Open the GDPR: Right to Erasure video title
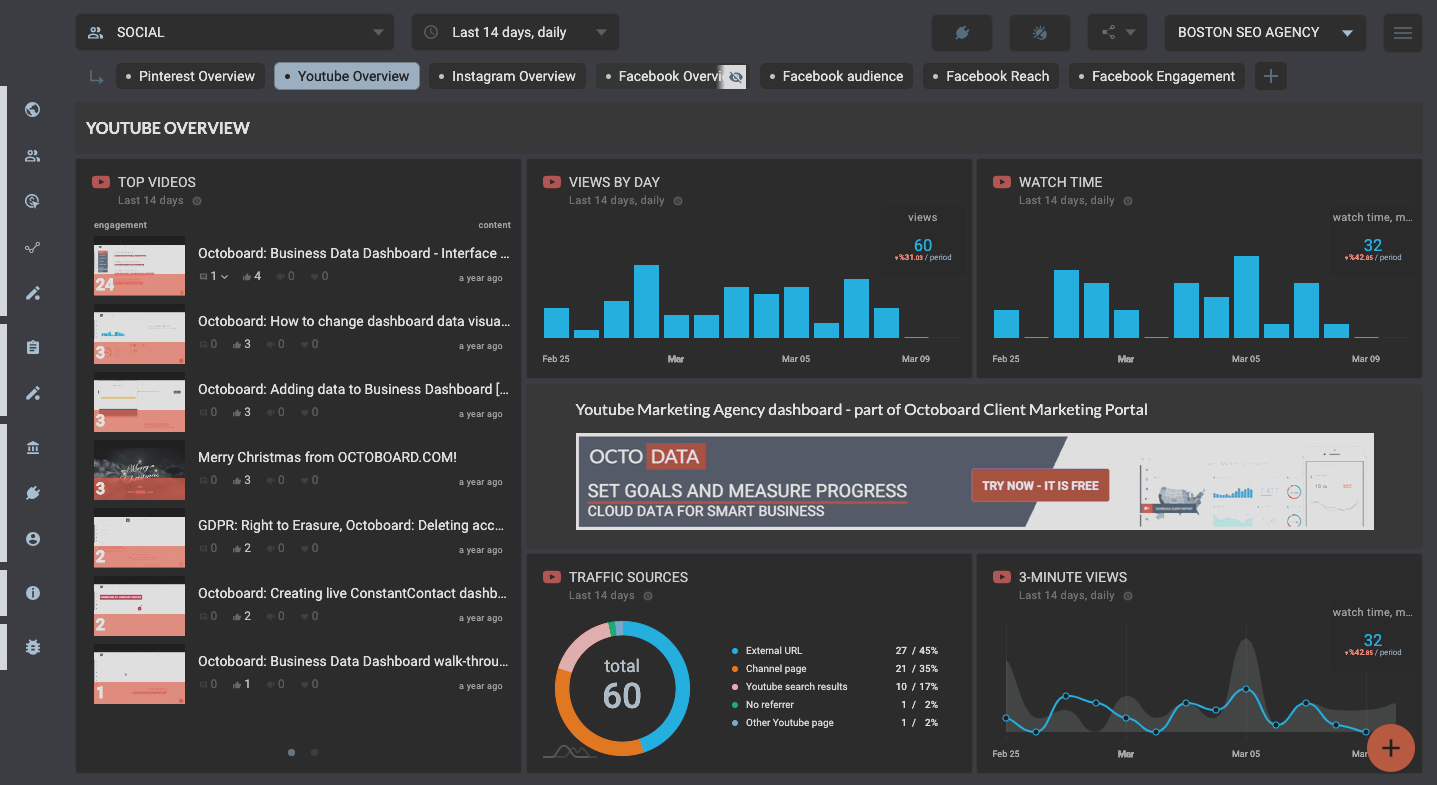 click(351, 525)
